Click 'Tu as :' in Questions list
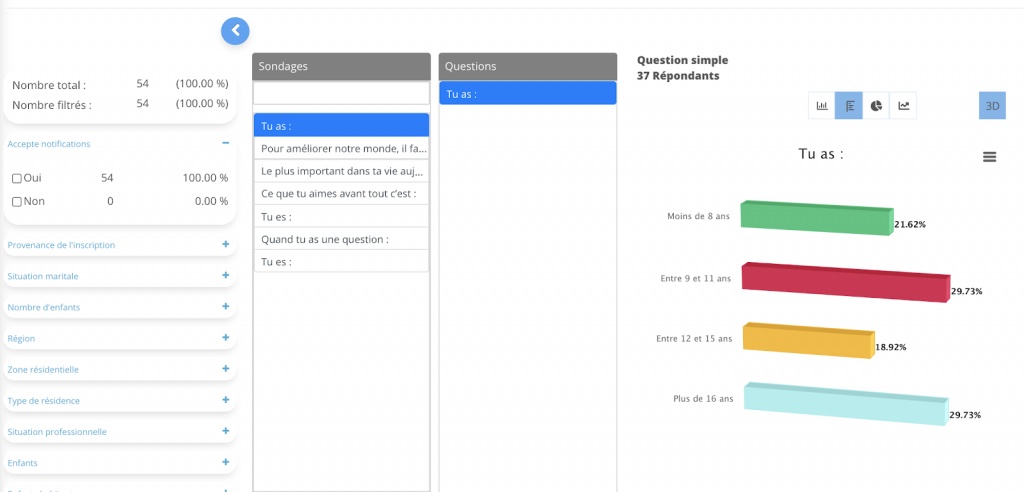1024x492 pixels. (527, 94)
